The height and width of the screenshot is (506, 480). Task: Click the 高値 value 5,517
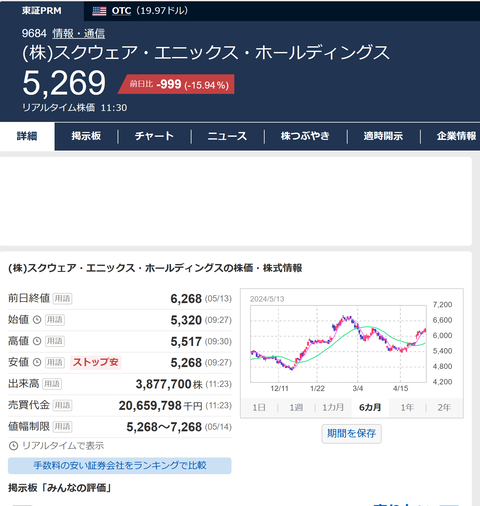click(x=186, y=341)
